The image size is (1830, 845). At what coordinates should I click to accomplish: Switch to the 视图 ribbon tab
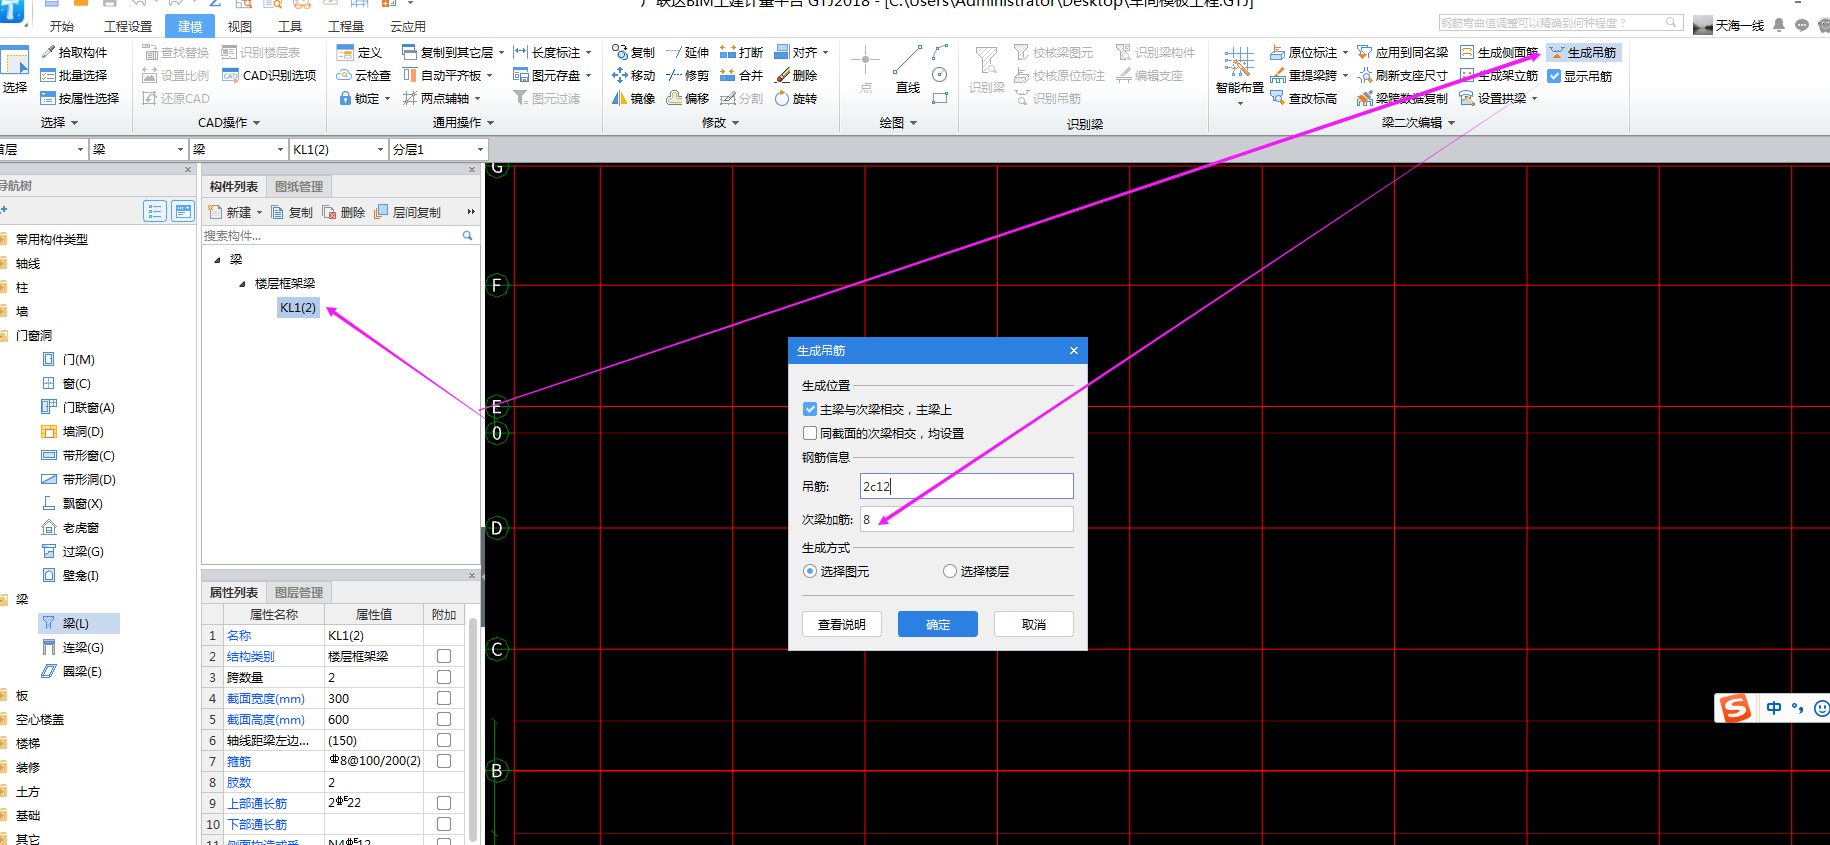tap(240, 26)
